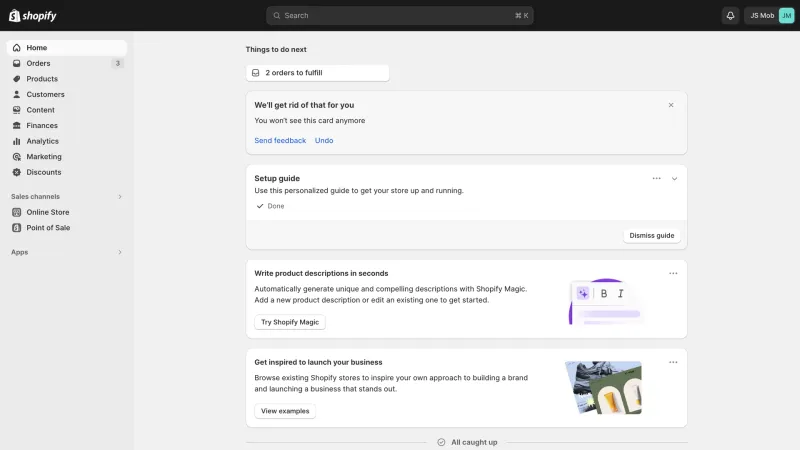Click the Point of Sale icon
Screen dimensions: 800x450
tap(17, 228)
